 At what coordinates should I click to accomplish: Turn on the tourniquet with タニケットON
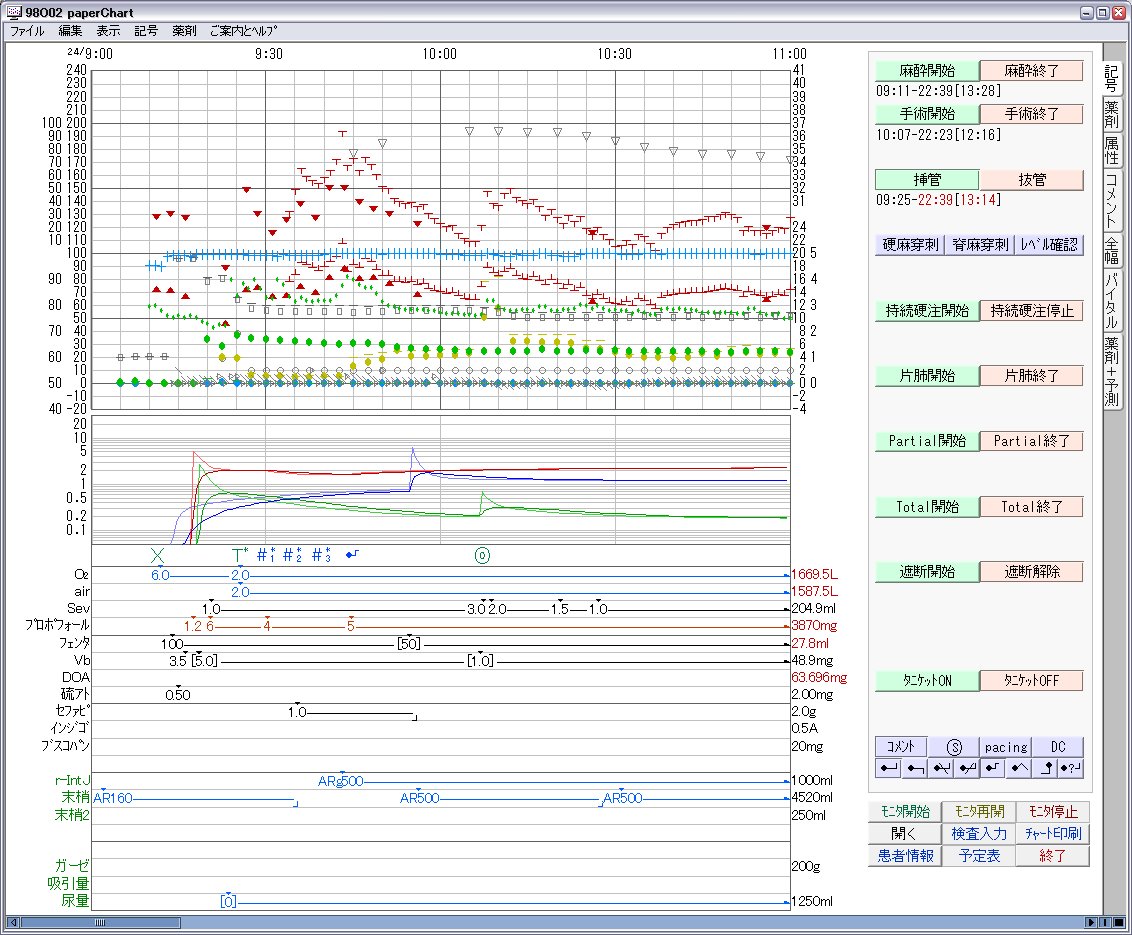coord(925,680)
